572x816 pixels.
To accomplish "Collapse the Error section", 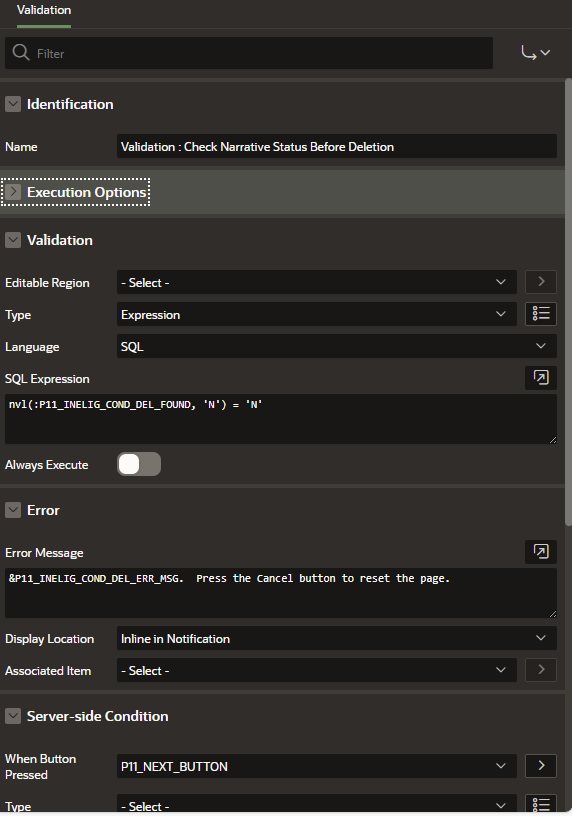I will click(x=13, y=510).
